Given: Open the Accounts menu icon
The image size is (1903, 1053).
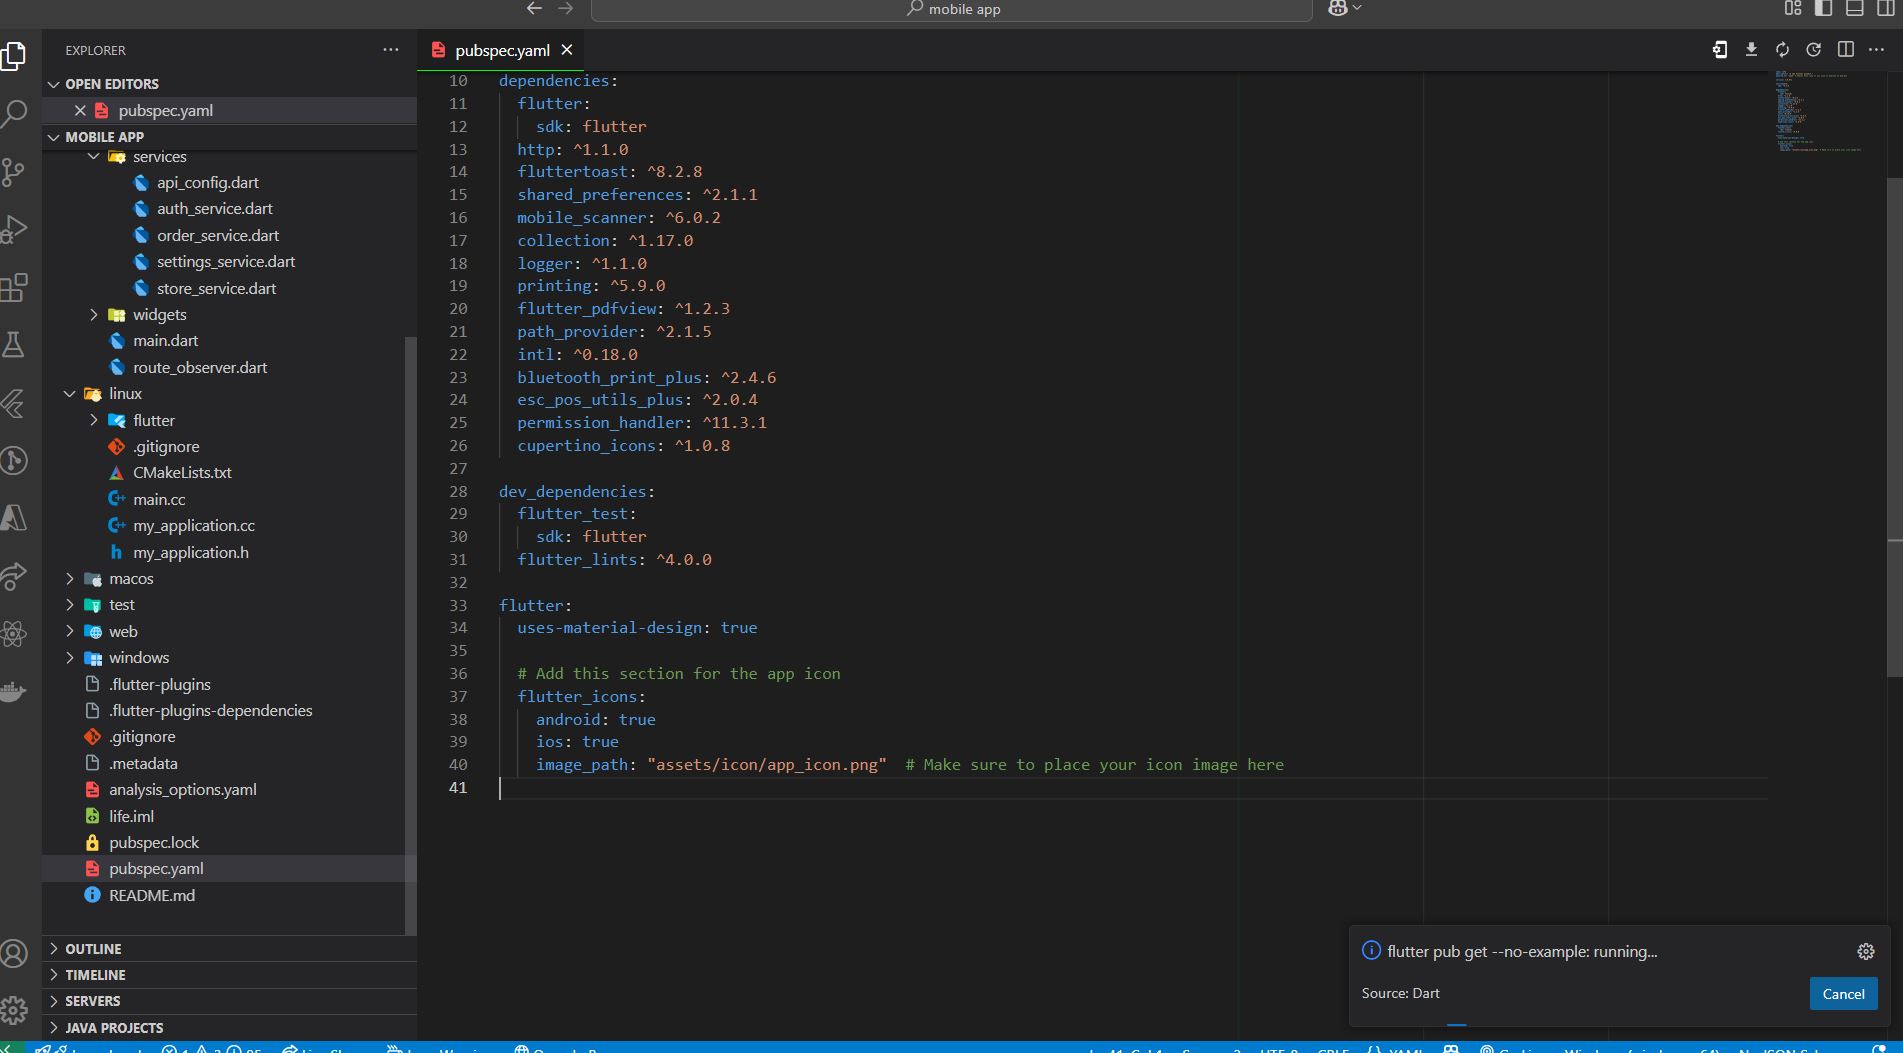Looking at the screenshot, I should [x=14, y=953].
